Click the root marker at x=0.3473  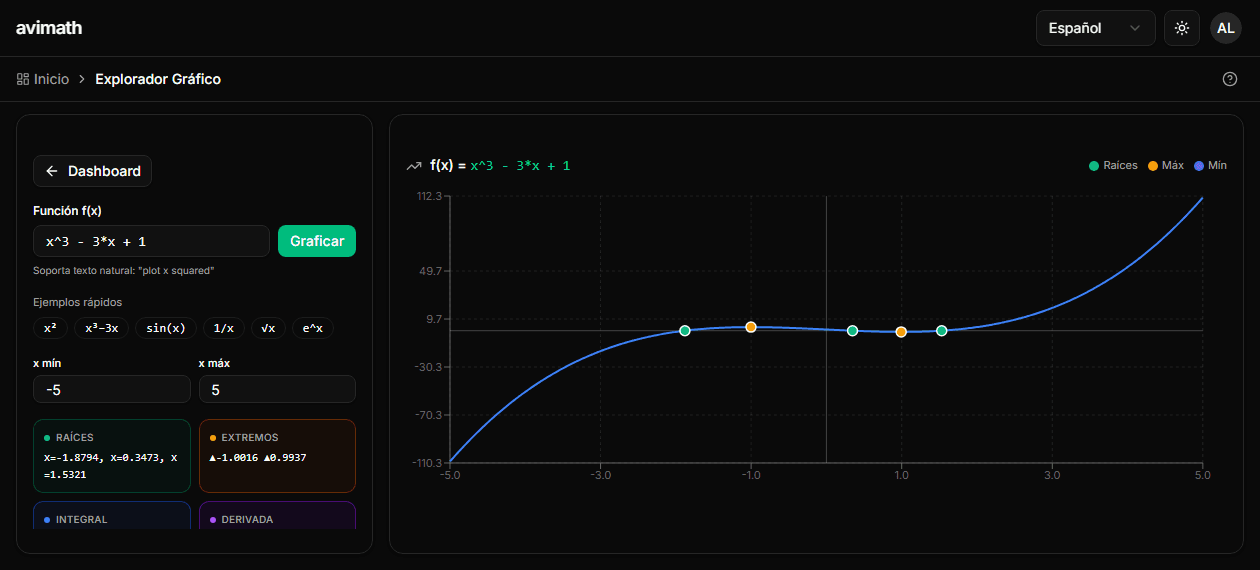pyautogui.click(x=852, y=330)
